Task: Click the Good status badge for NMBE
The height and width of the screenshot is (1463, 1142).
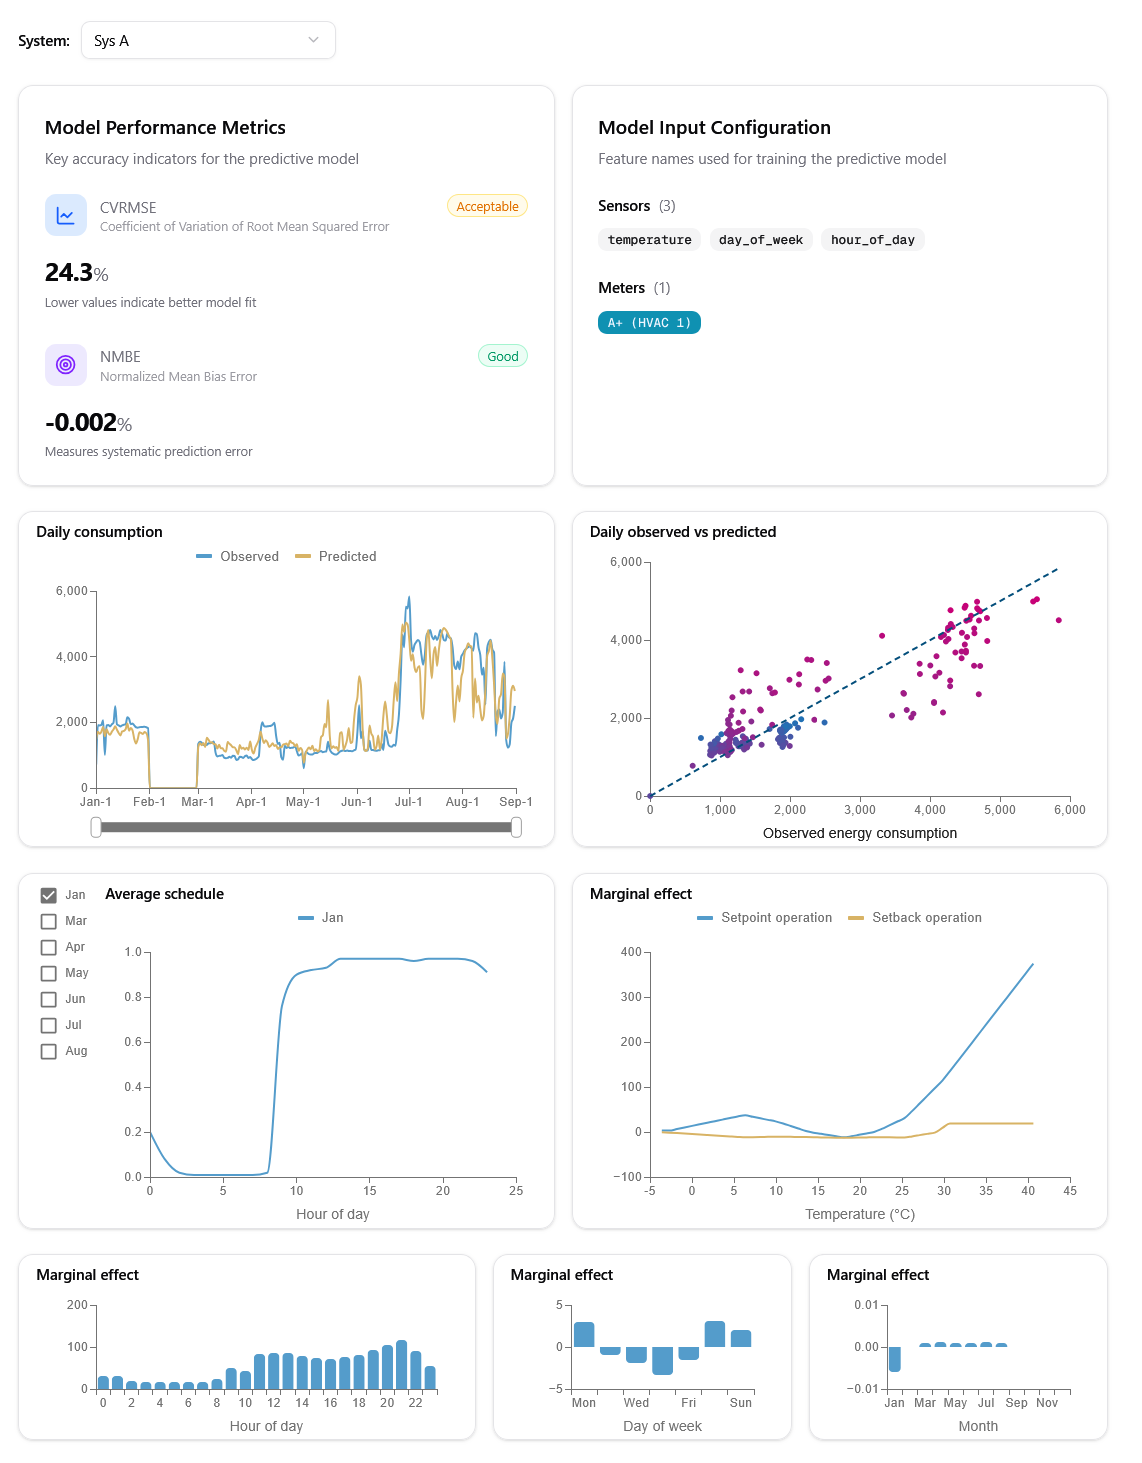Action: tap(502, 357)
